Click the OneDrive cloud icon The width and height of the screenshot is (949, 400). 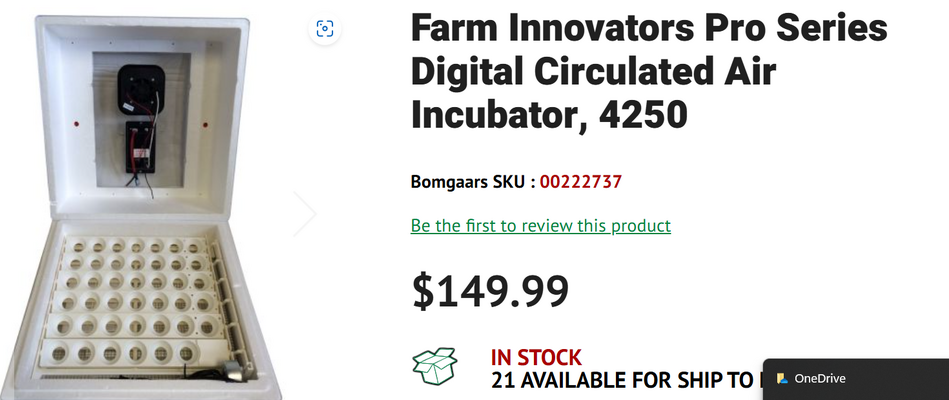point(783,379)
